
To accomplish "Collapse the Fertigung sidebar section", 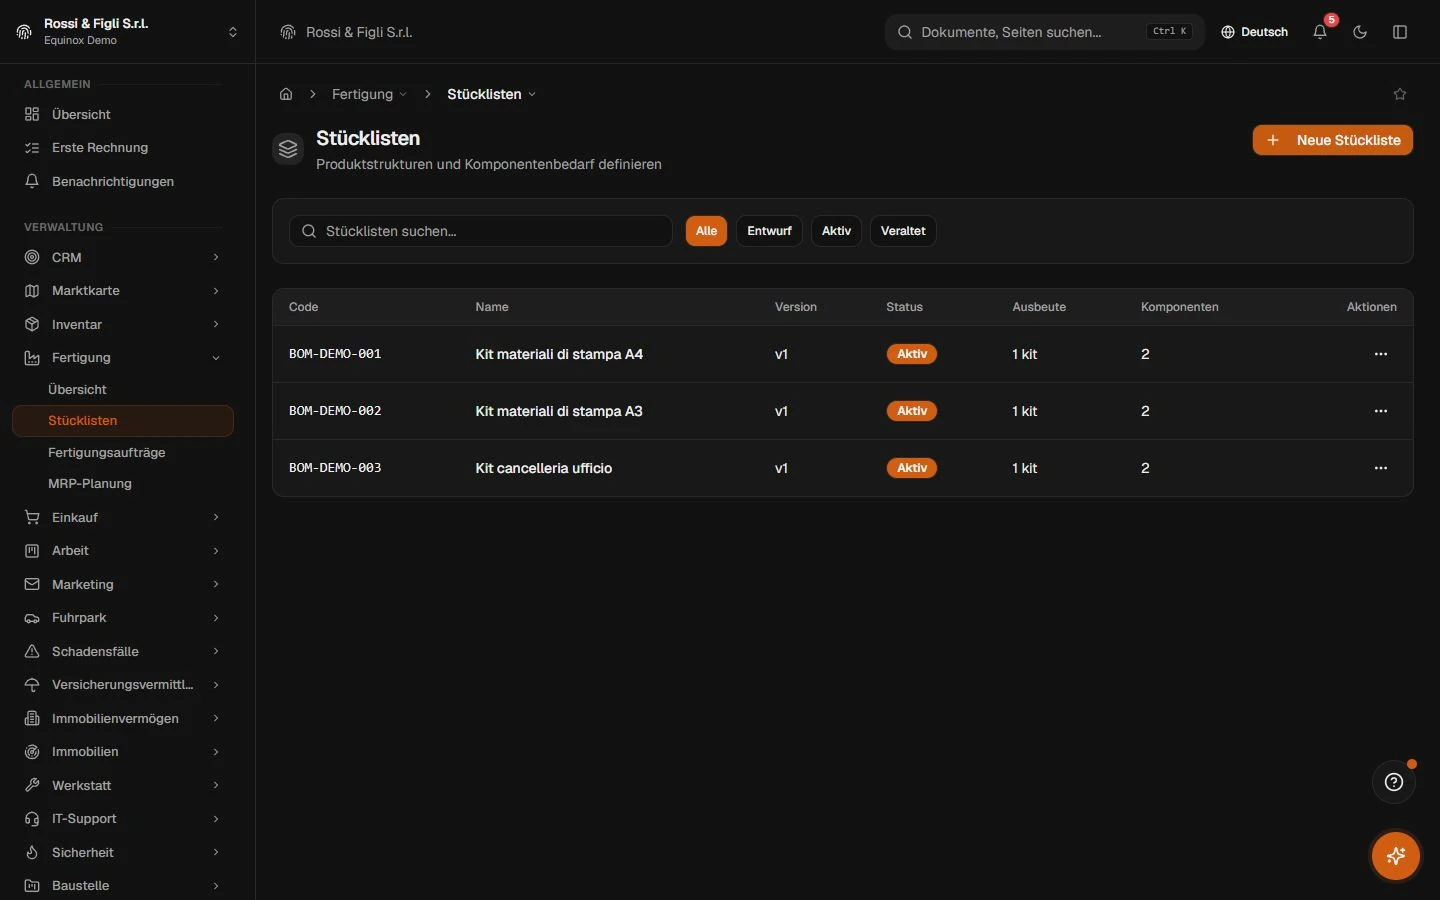I will (x=123, y=358).
